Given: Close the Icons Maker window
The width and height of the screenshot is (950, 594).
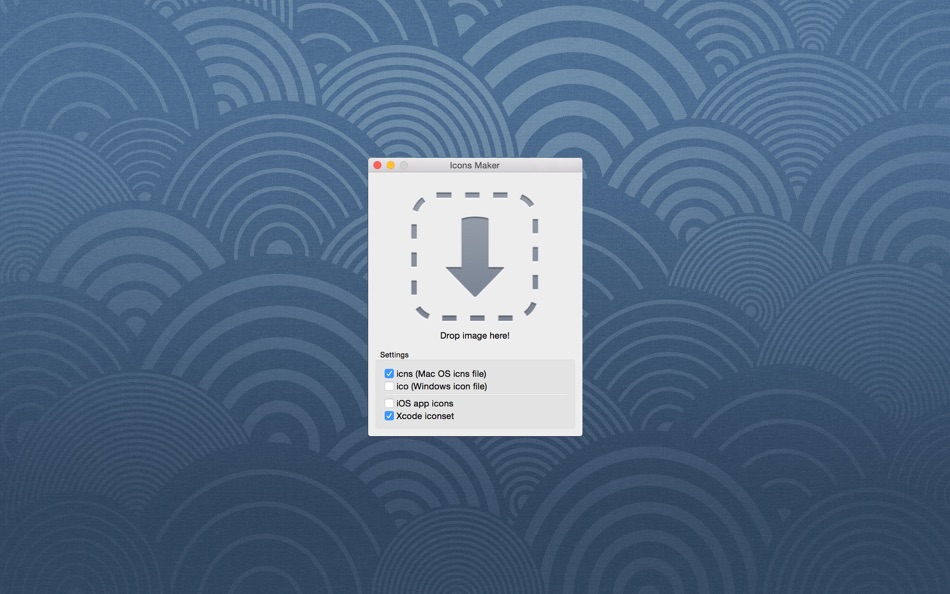Looking at the screenshot, I should pyautogui.click(x=377, y=165).
